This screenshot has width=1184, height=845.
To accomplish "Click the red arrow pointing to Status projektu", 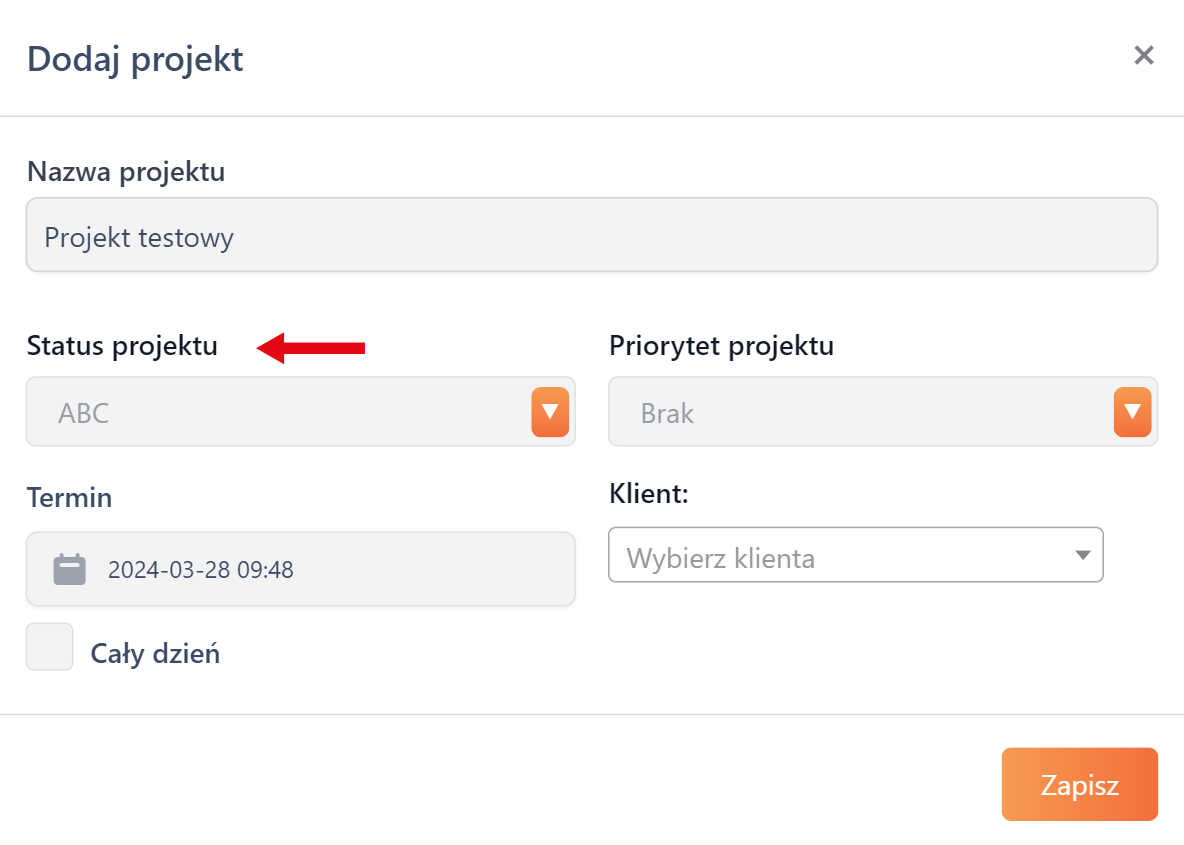I will (312, 348).
